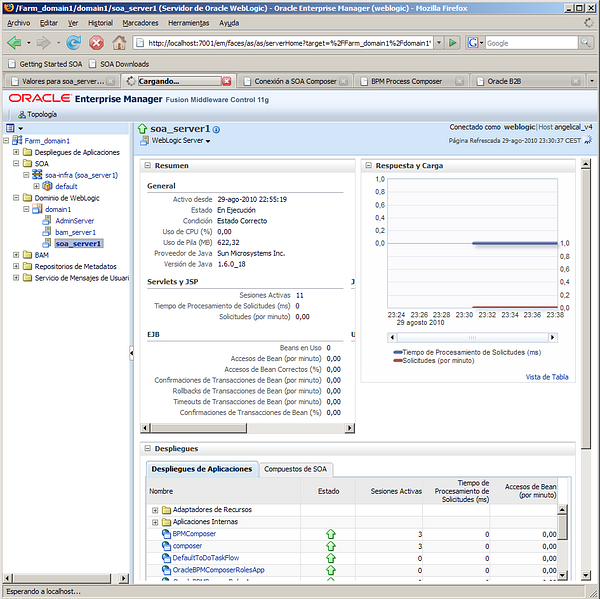
Task: Click the info icon beside soa_server1 title
Action: tap(216, 130)
